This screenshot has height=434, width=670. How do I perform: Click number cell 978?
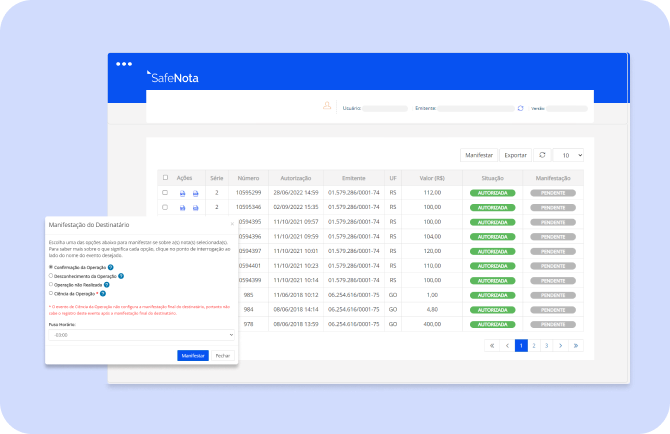pos(248,324)
